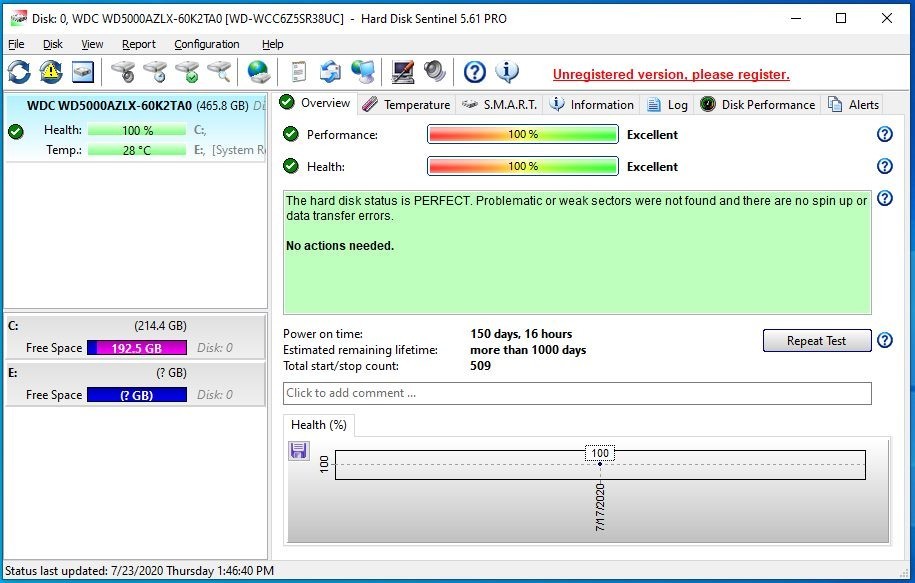Click the Health 100 % gradient bar in Overview
The image size is (915, 583).
[x=523, y=166]
